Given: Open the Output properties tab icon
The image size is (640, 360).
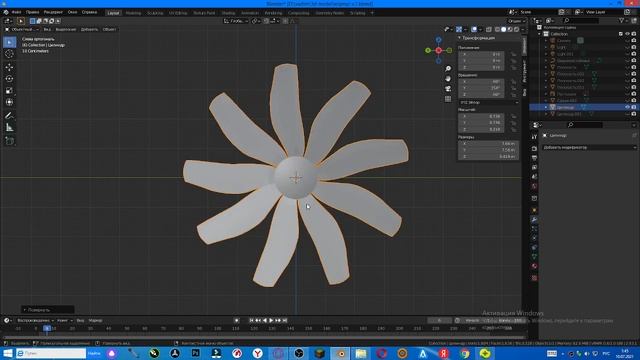Looking at the screenshot, I should click(534, 158).
